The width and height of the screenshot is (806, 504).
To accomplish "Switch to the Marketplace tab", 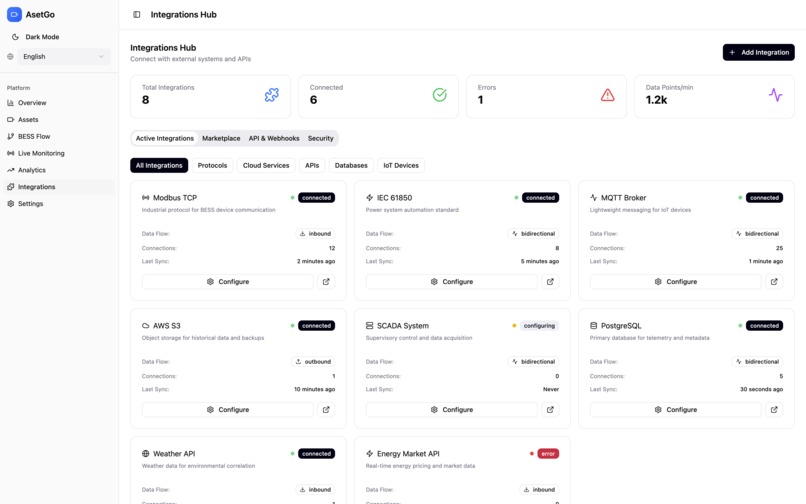I will (221, 138).
